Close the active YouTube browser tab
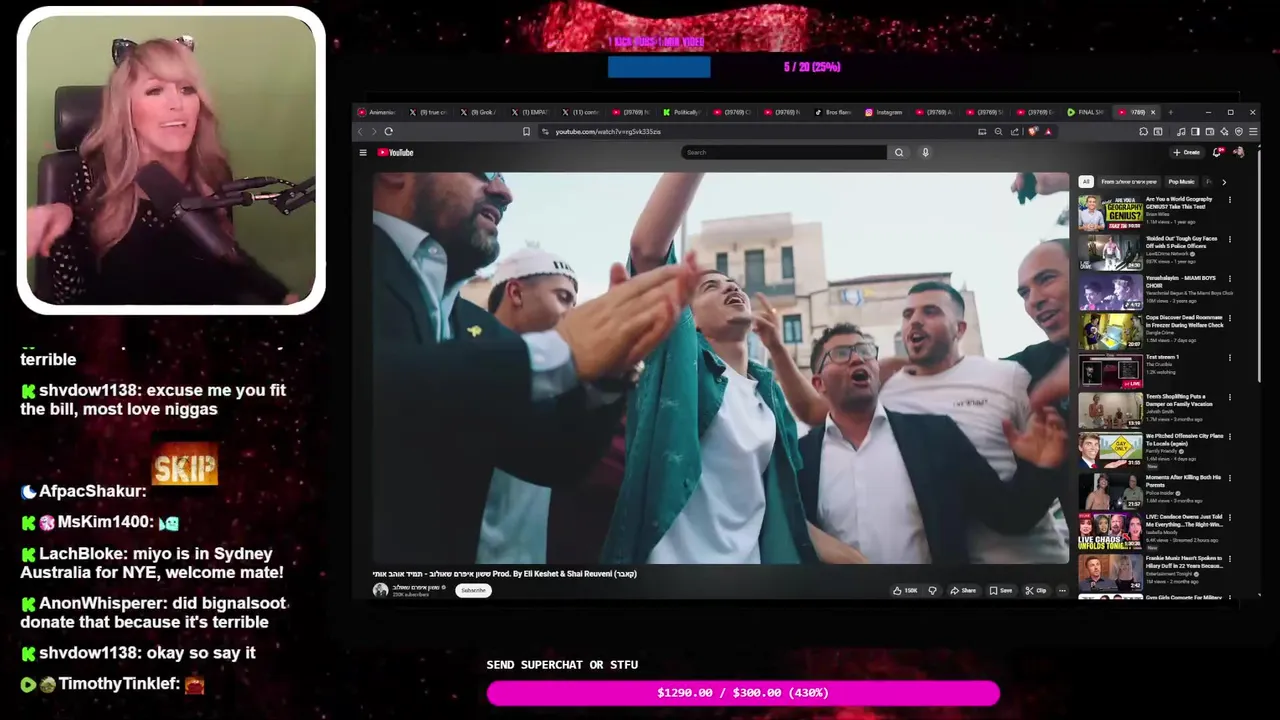Screen dimensions: 1280x720 point(1153,112)
